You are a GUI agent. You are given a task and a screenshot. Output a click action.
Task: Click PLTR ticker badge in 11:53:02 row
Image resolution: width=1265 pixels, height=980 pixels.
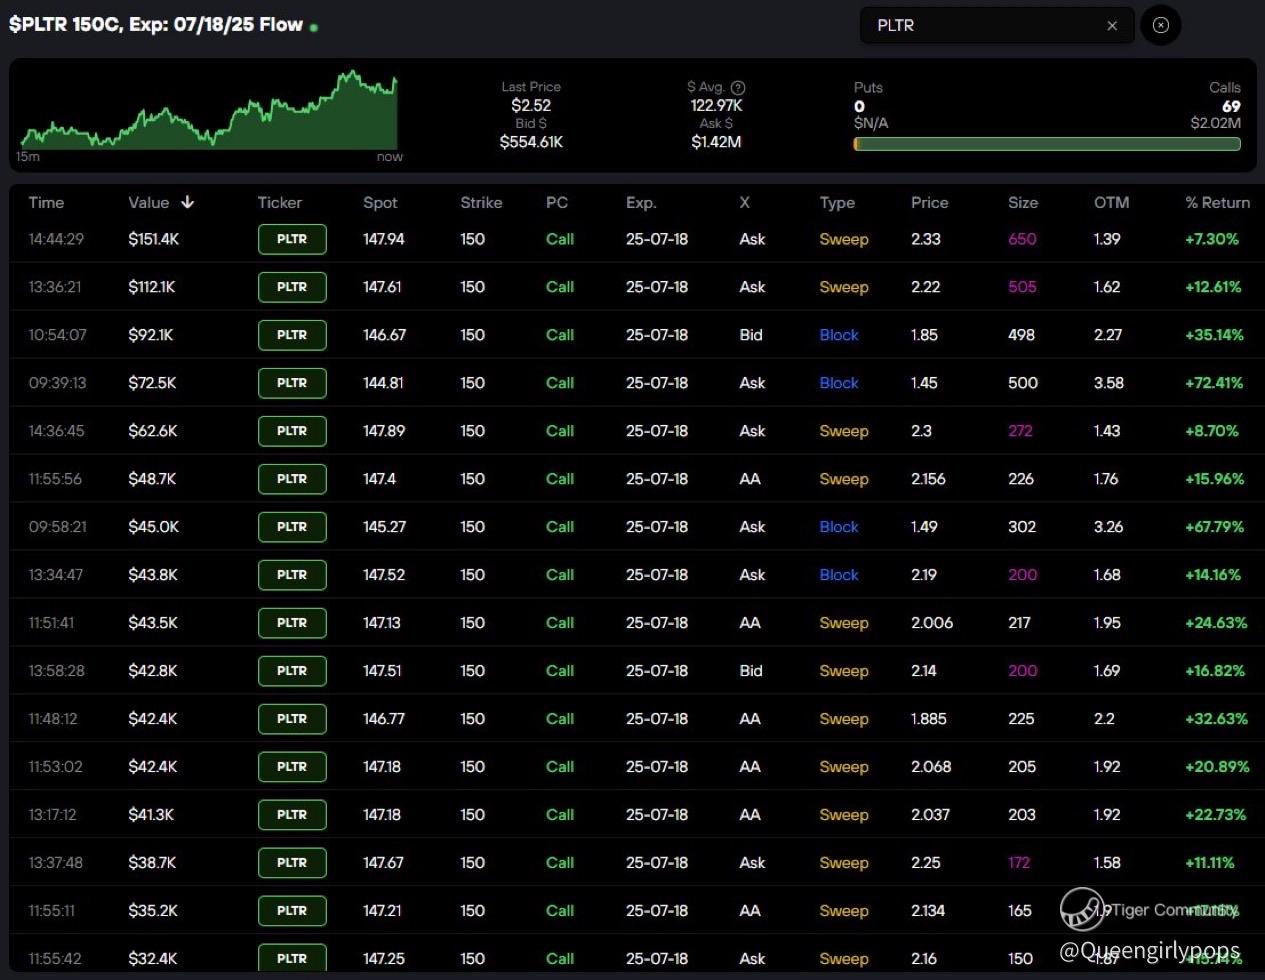pos(292,767)
